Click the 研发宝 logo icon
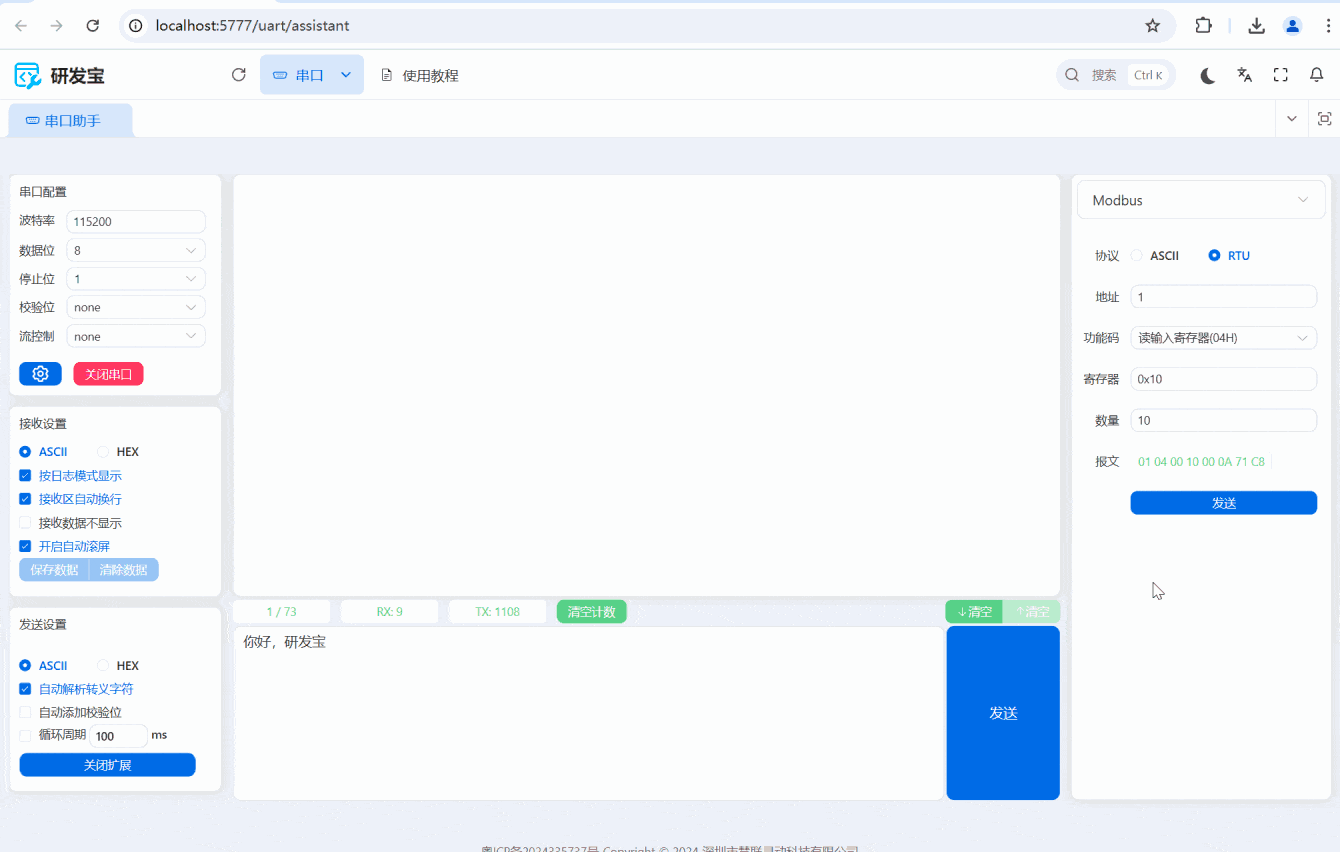The height and width of the screenshot is (852, 1340). click(x=27, y=75)
